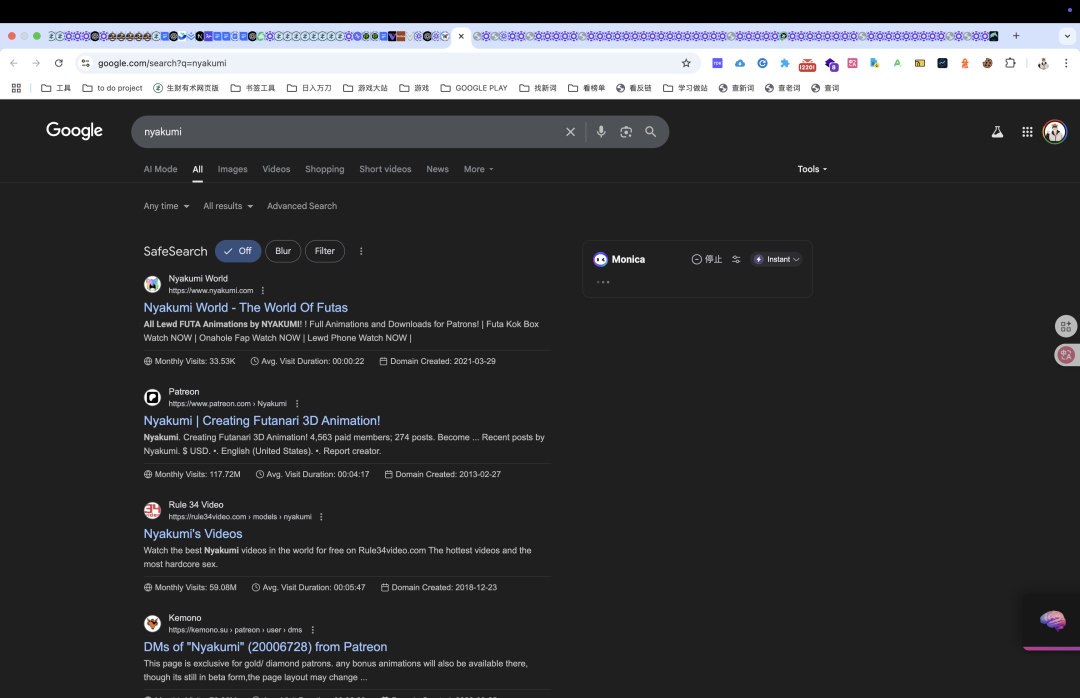Open the tab search chevron
Viewport: 1080px width, 698px height.
pyautogui.click(x=1067, y=36)
